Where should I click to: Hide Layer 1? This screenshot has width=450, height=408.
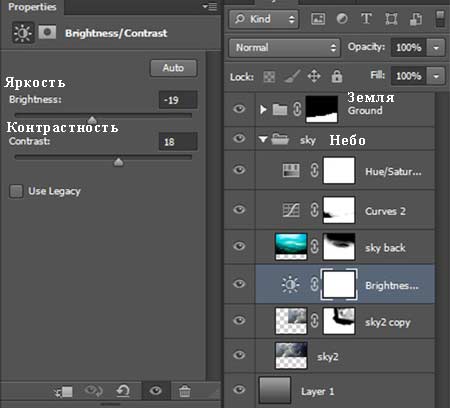click(239, 389)
